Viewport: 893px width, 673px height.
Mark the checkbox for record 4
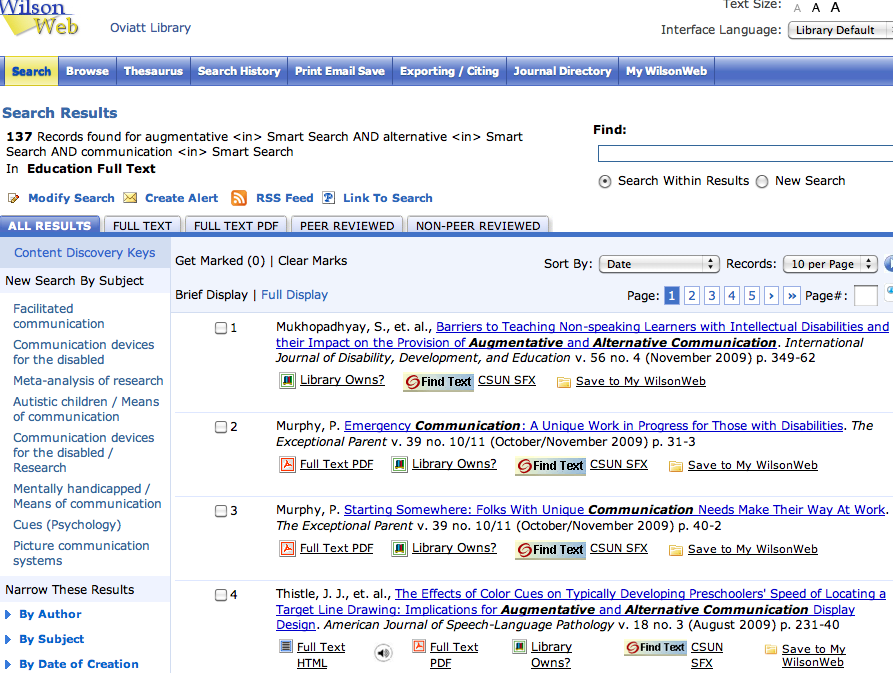click(221, 595)
